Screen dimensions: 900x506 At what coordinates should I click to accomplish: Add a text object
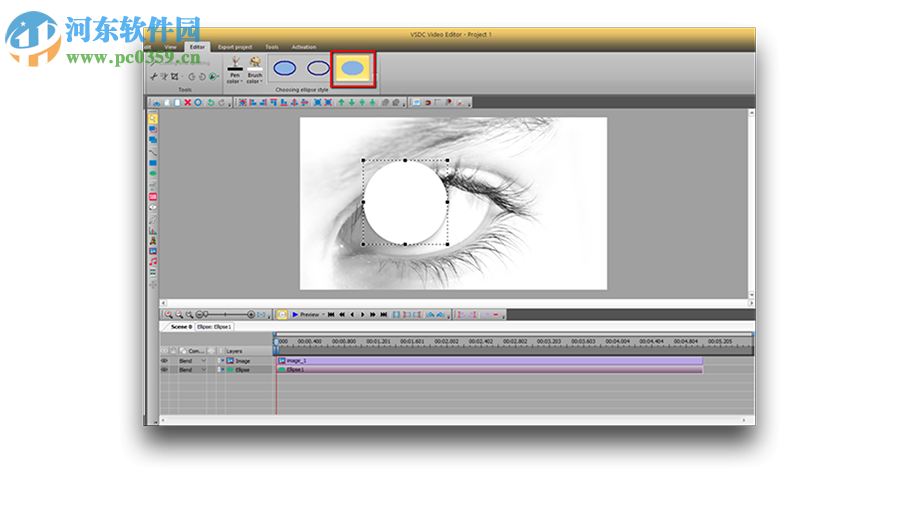point(153,184)
